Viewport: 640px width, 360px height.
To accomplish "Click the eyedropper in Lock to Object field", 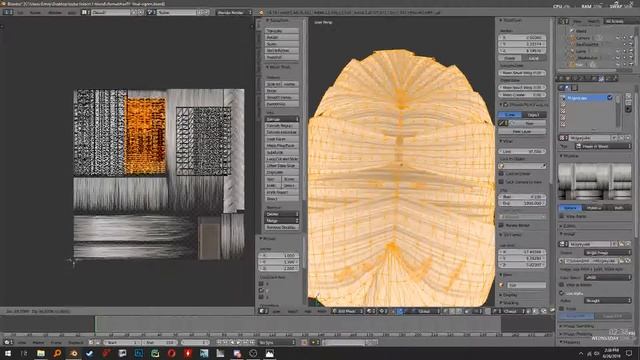I will pyautogui.click(x=543, y=166).
